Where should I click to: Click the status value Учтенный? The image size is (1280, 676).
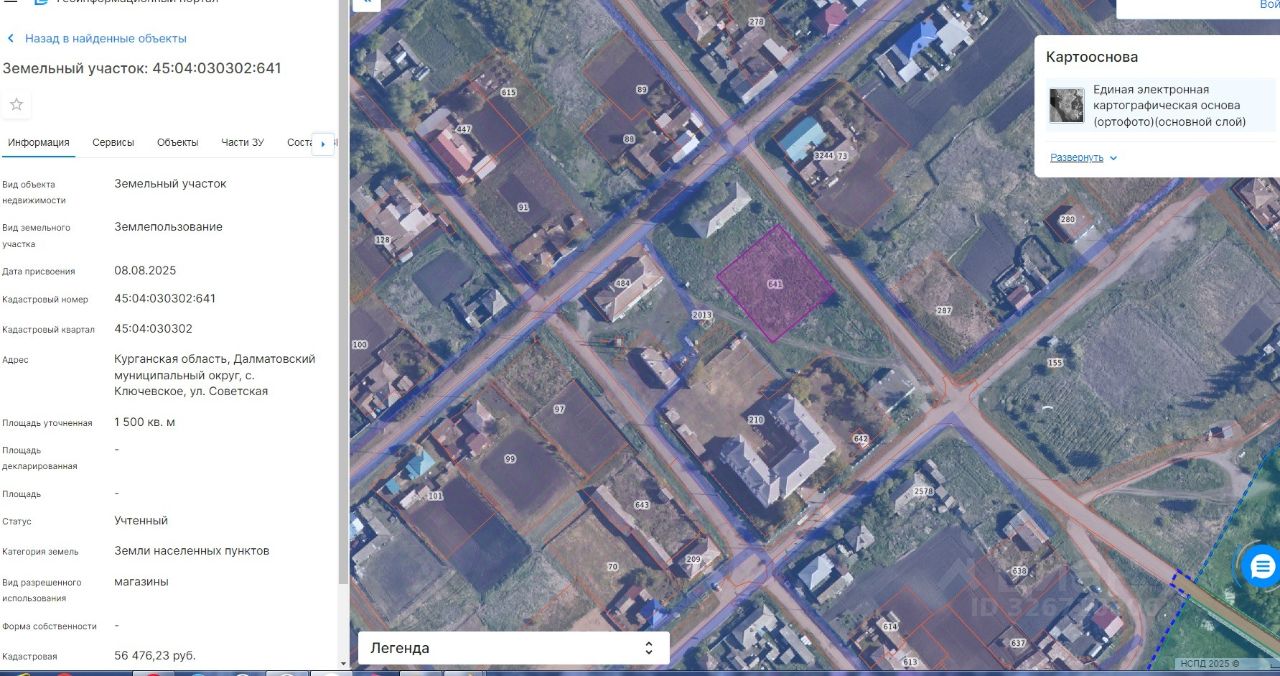point(141,520)
